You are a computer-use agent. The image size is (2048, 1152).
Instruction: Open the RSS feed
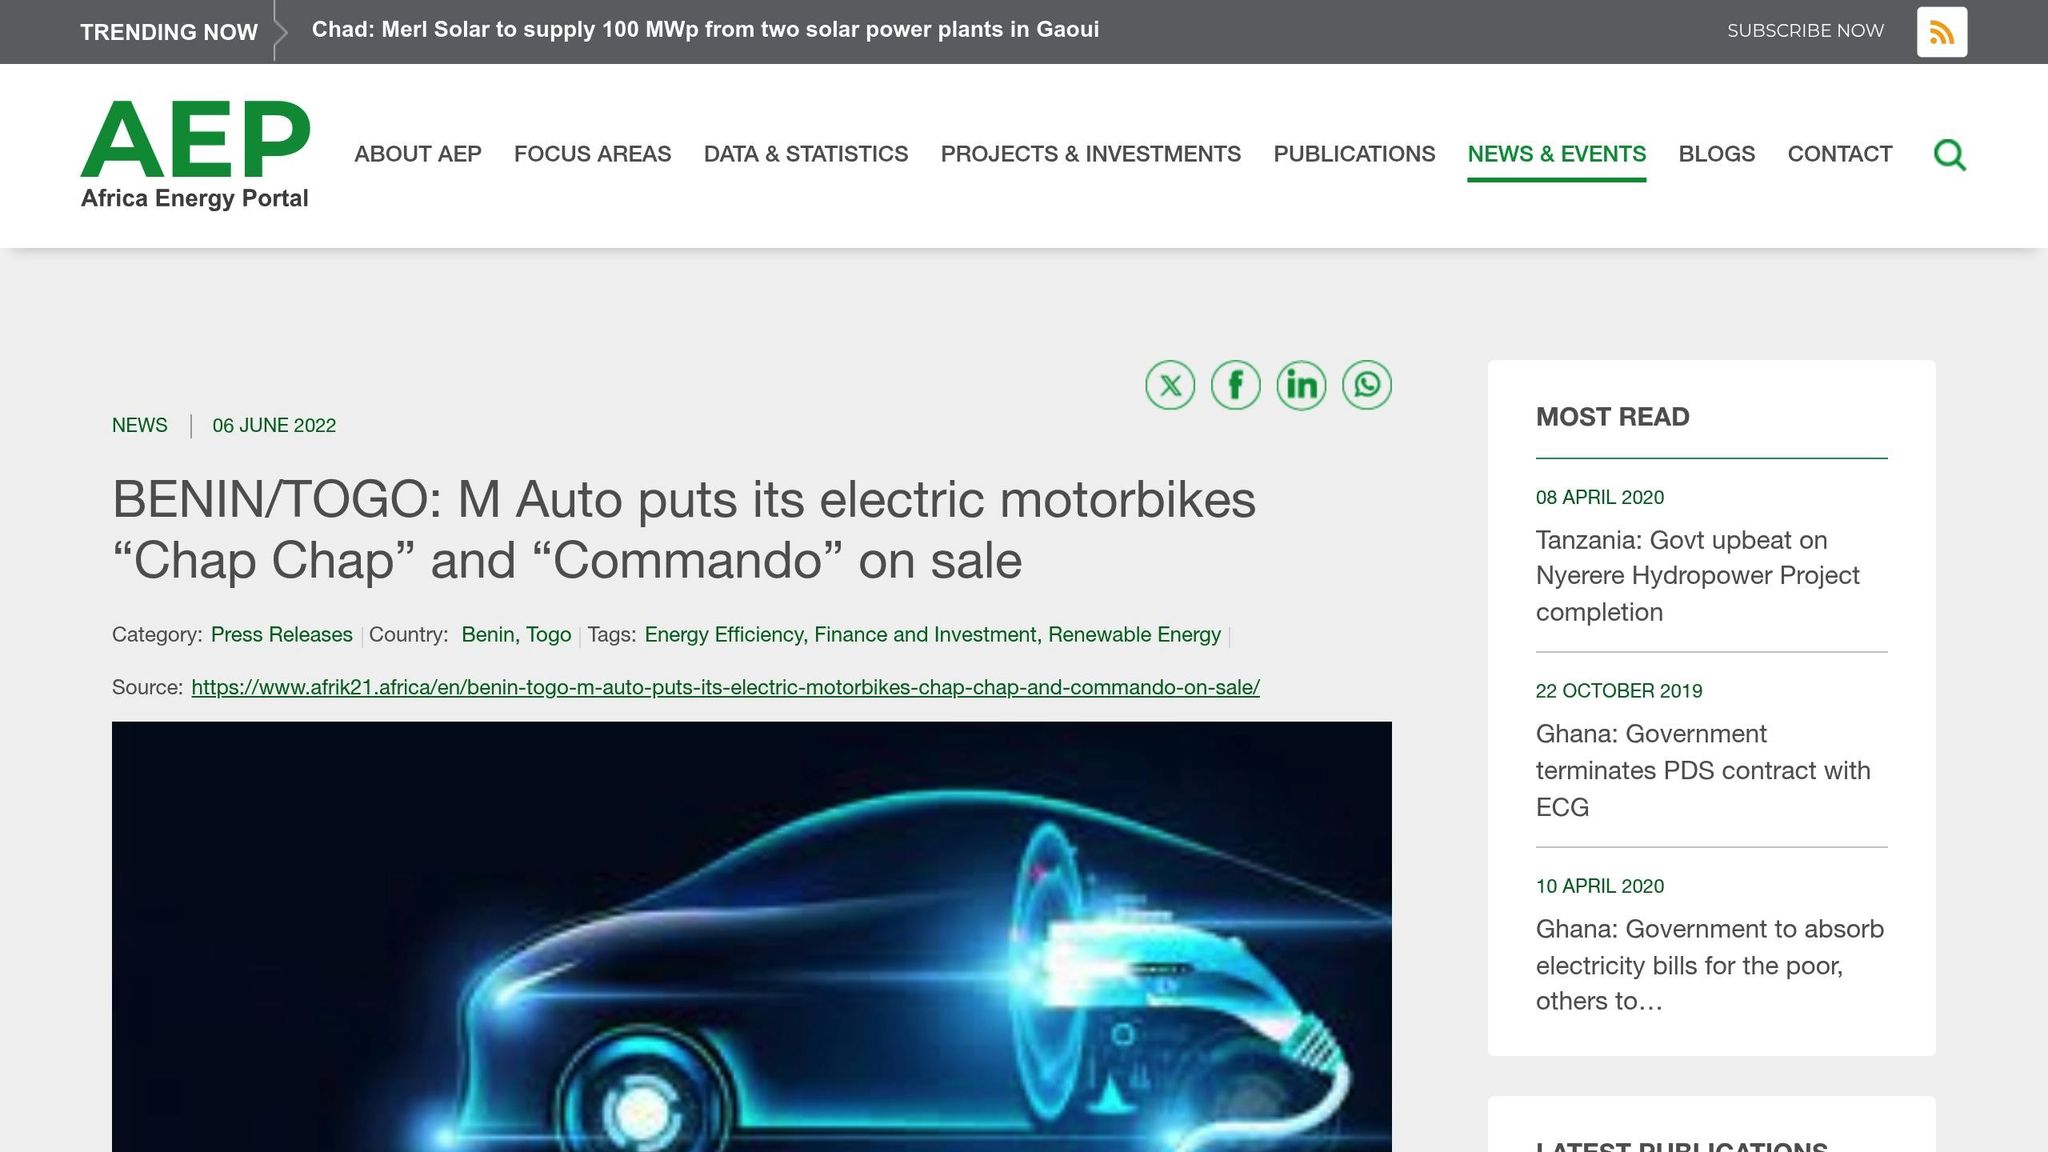1940,31
